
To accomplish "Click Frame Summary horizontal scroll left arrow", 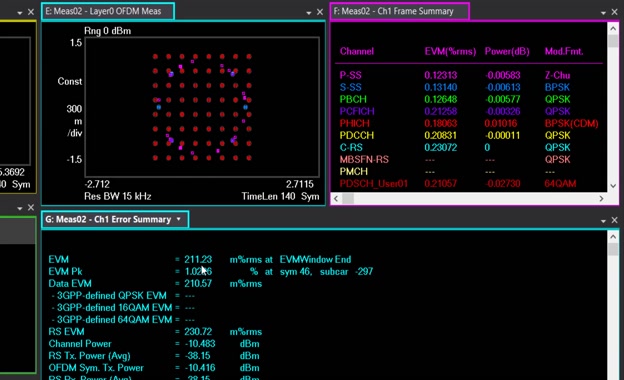I will (x=336, y=198).
